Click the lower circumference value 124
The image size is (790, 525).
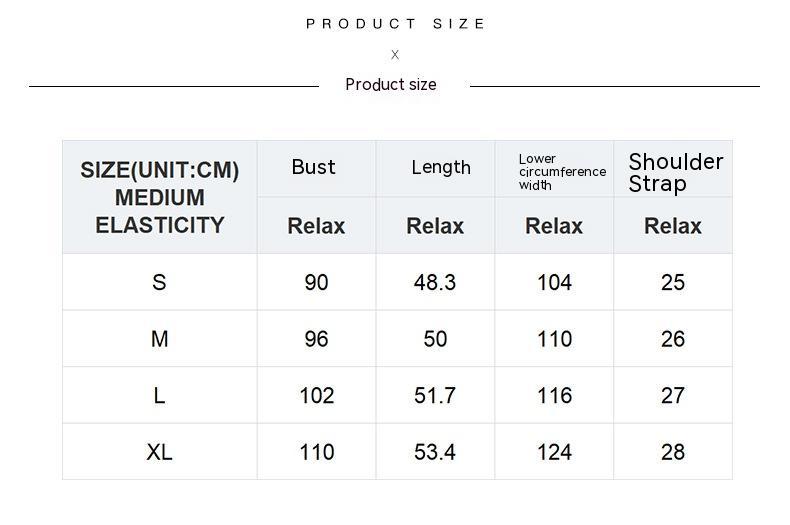pyautogui.click(x=554, y=452)
